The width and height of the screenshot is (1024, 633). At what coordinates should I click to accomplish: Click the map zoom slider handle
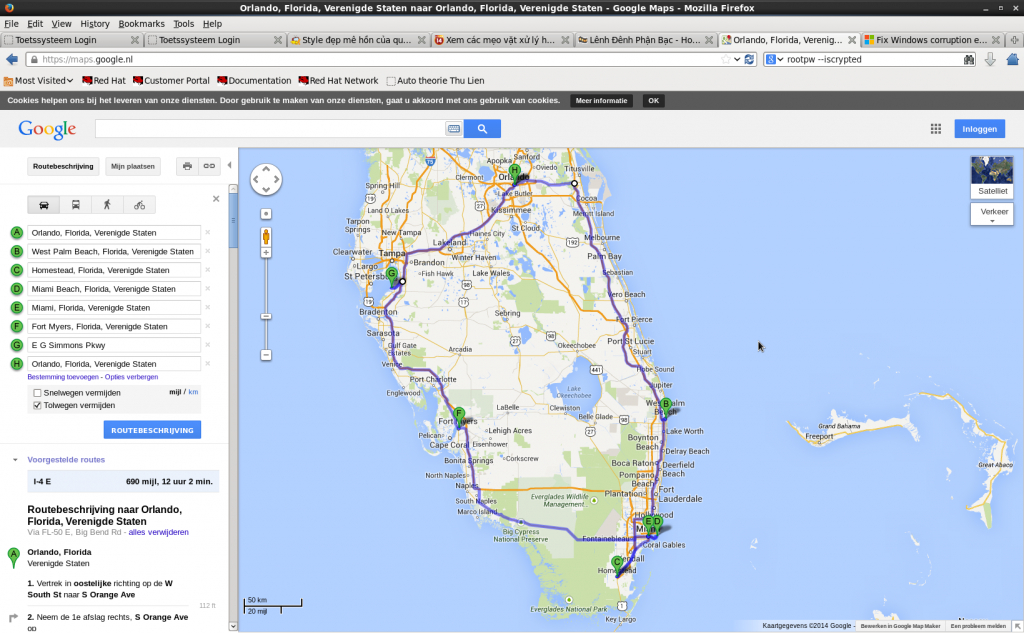(266, 316)
